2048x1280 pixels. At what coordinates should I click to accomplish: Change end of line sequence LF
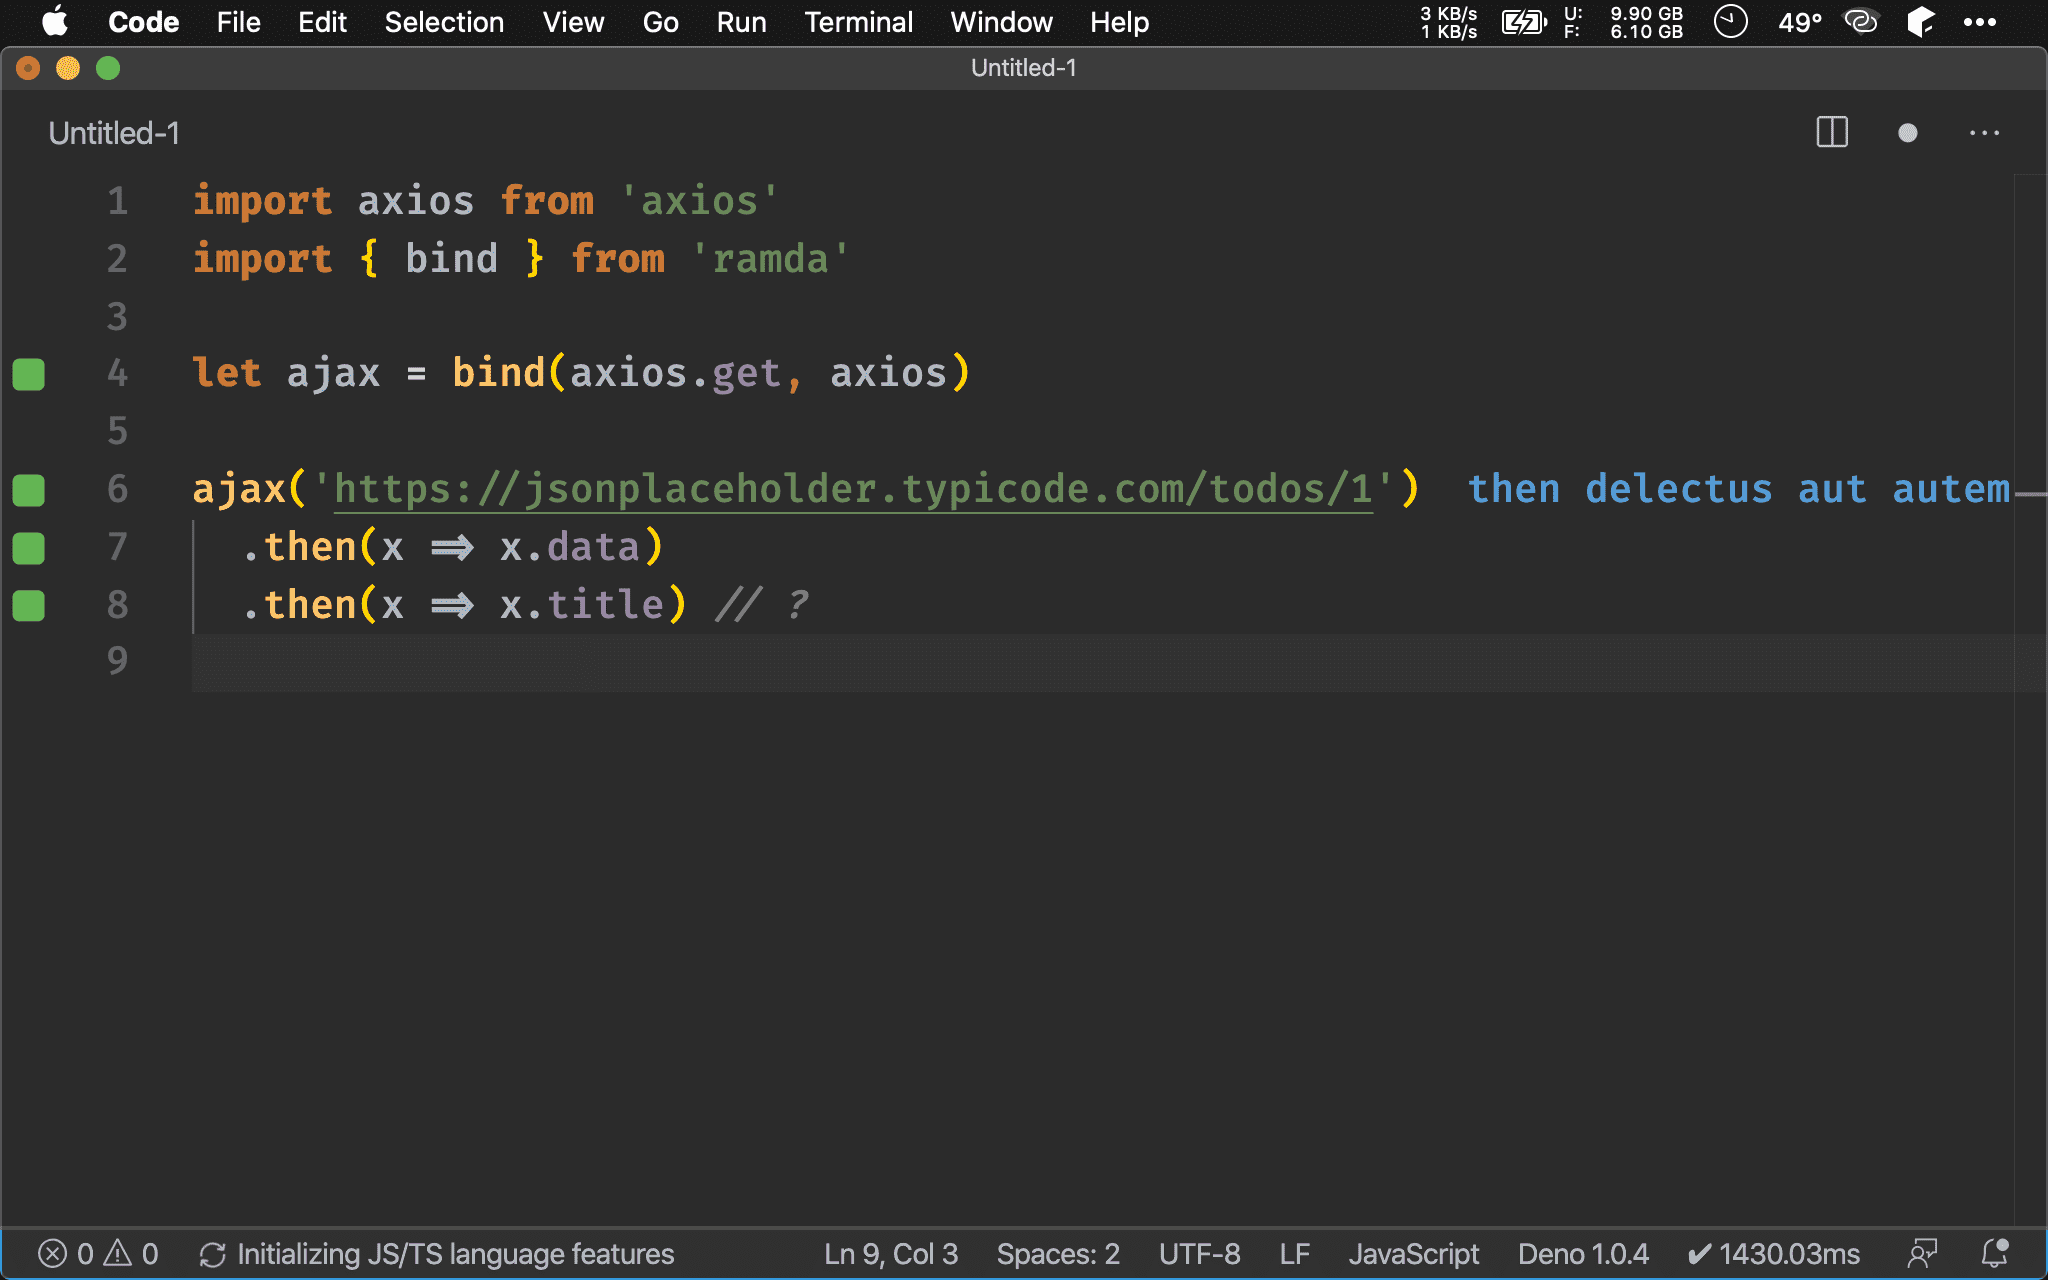click(1294, 1254)
